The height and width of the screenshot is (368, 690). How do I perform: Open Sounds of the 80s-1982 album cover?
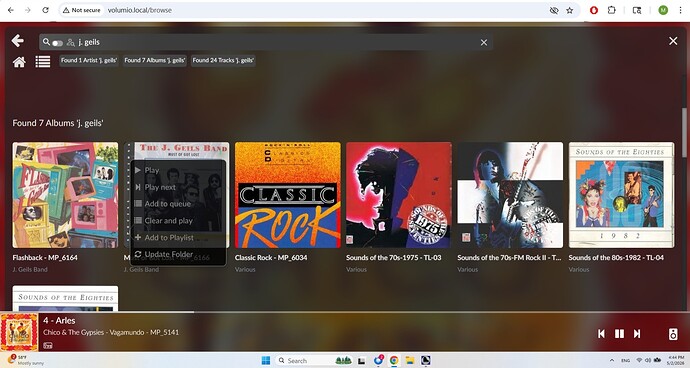point(621,195)
